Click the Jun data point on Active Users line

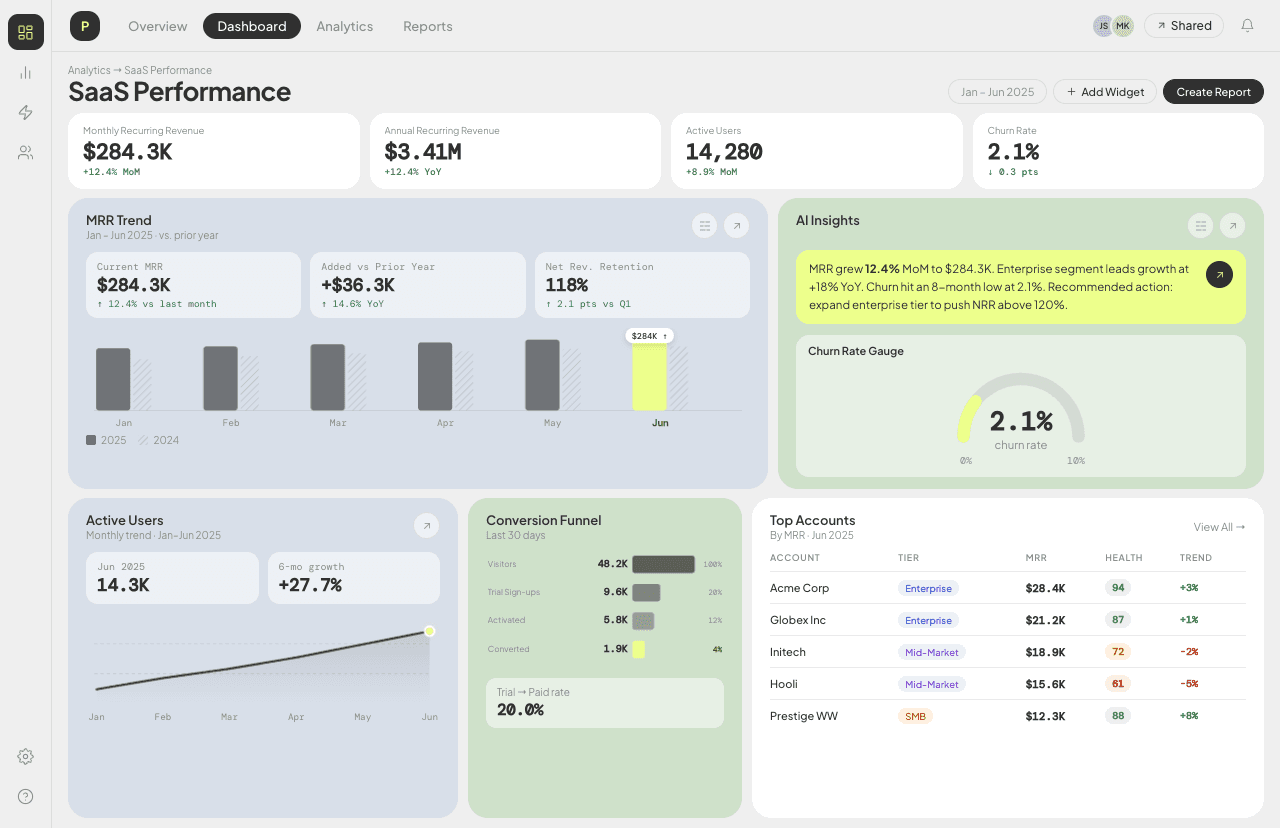429,631
